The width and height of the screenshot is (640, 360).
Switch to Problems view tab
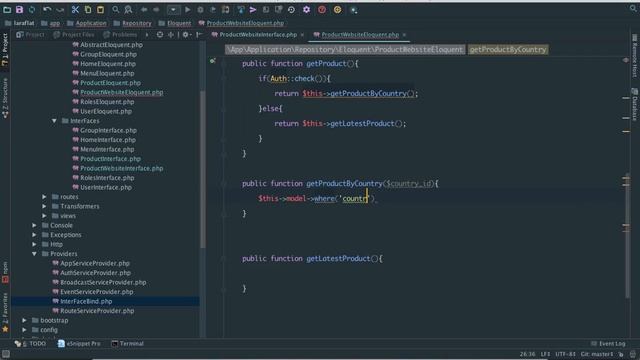(x=120, y=35)
